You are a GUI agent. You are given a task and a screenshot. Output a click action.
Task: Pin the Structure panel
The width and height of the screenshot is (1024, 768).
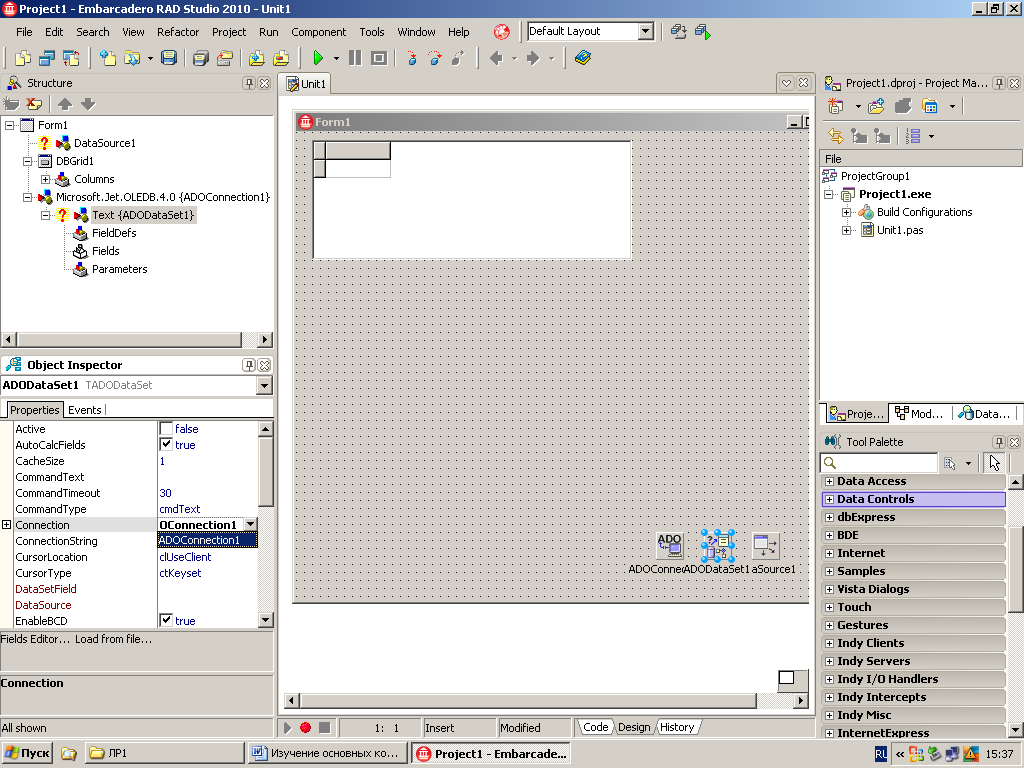249,83
